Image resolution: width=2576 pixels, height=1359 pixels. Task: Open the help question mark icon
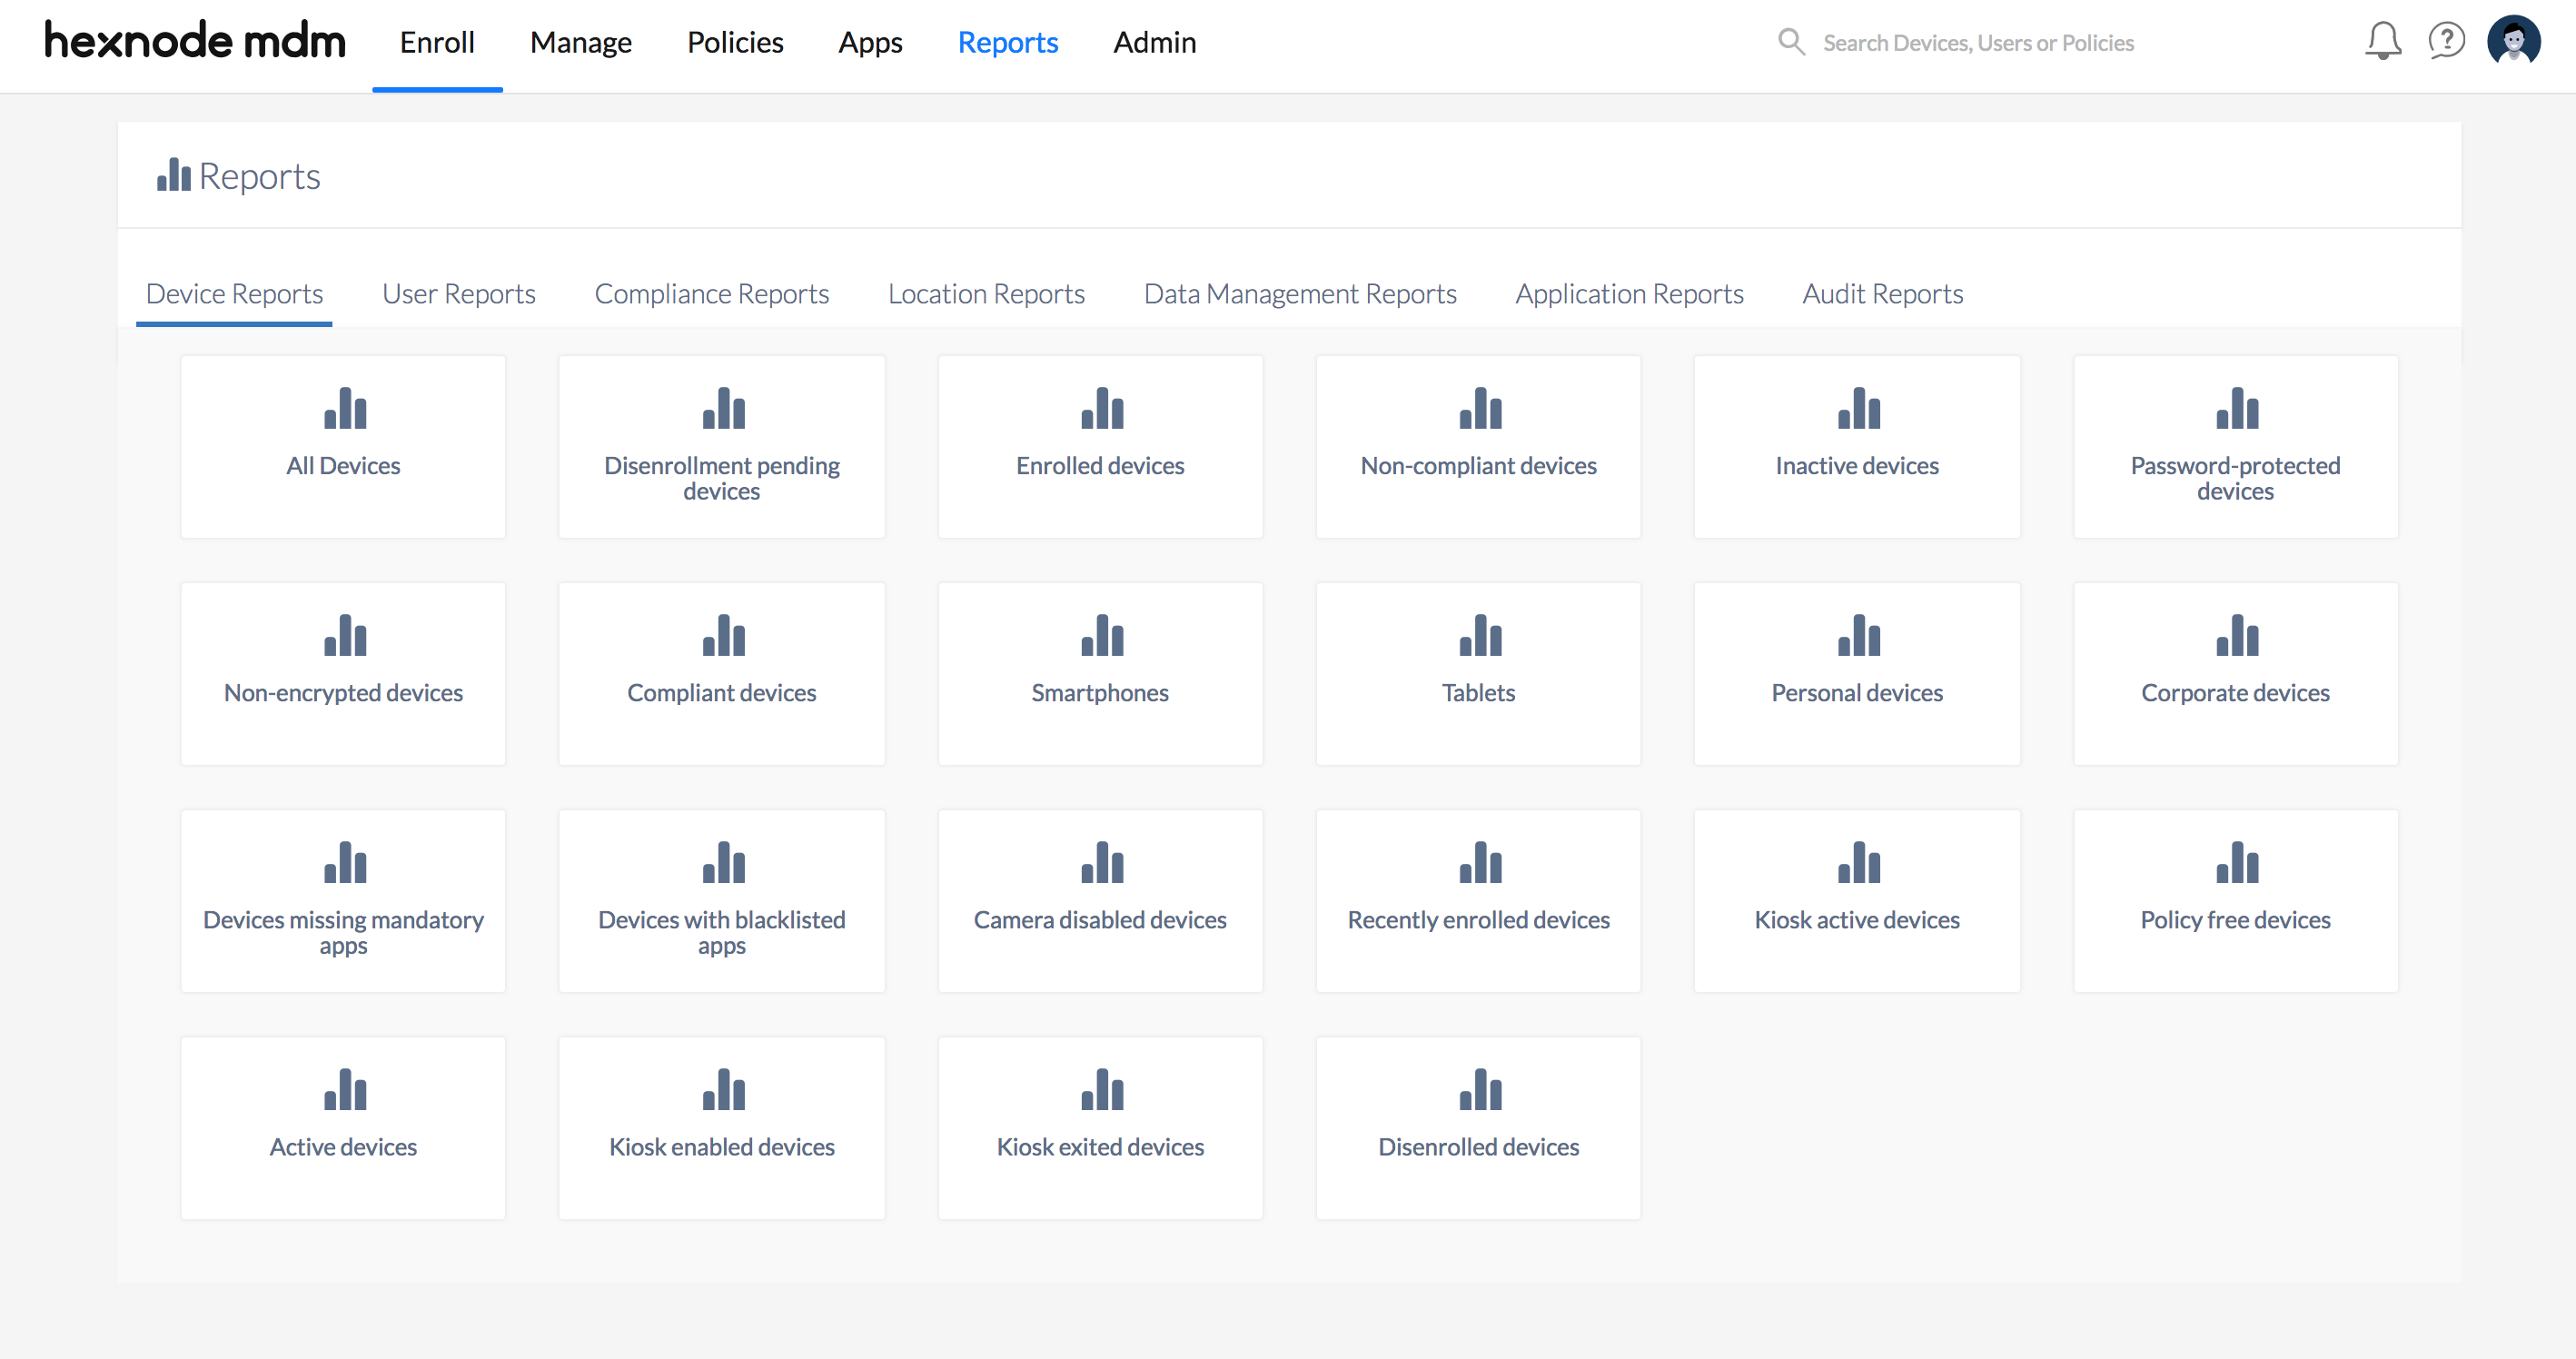point(2446,41)
